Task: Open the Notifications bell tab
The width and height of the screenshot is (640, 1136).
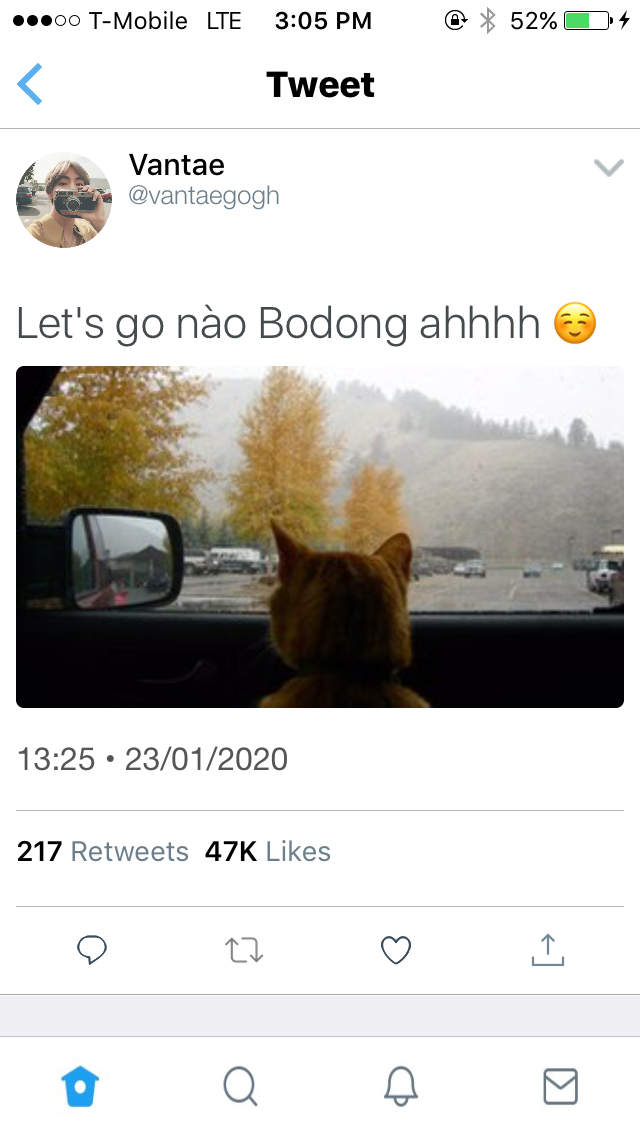Action: click(400, 1087)
